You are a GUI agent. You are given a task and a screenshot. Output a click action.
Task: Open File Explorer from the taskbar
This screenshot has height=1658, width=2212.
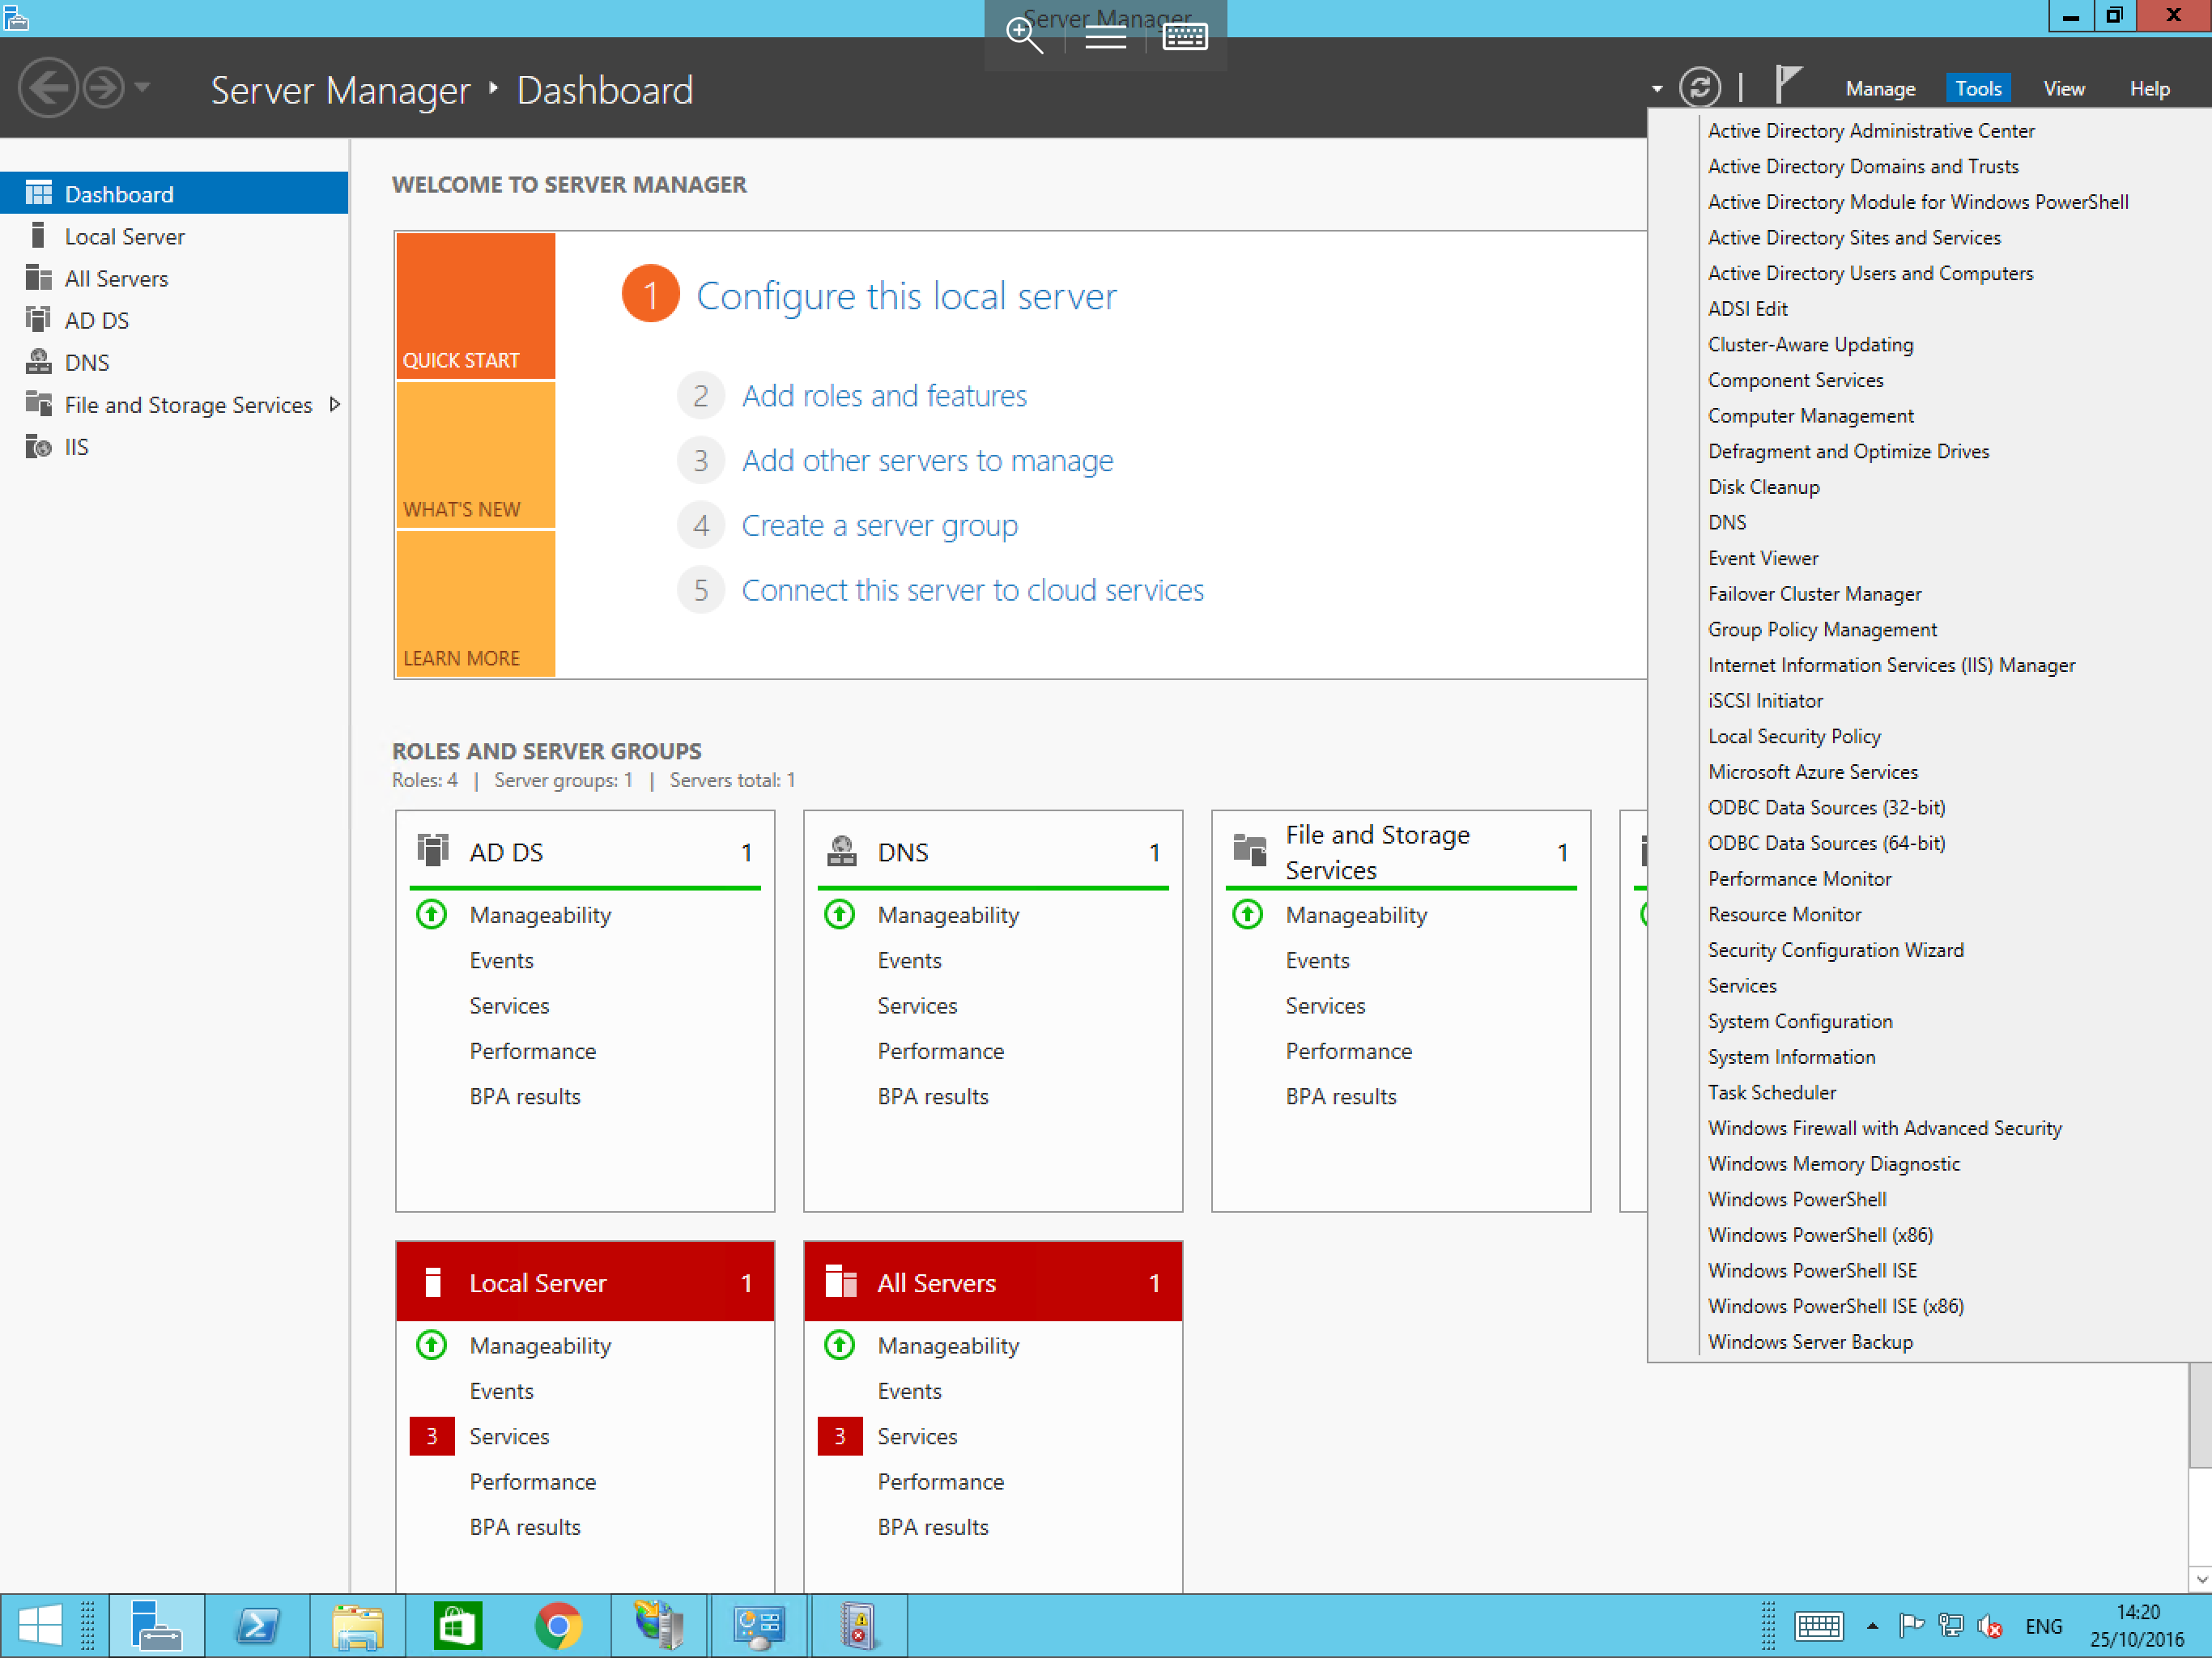[x=358, y=1626]
